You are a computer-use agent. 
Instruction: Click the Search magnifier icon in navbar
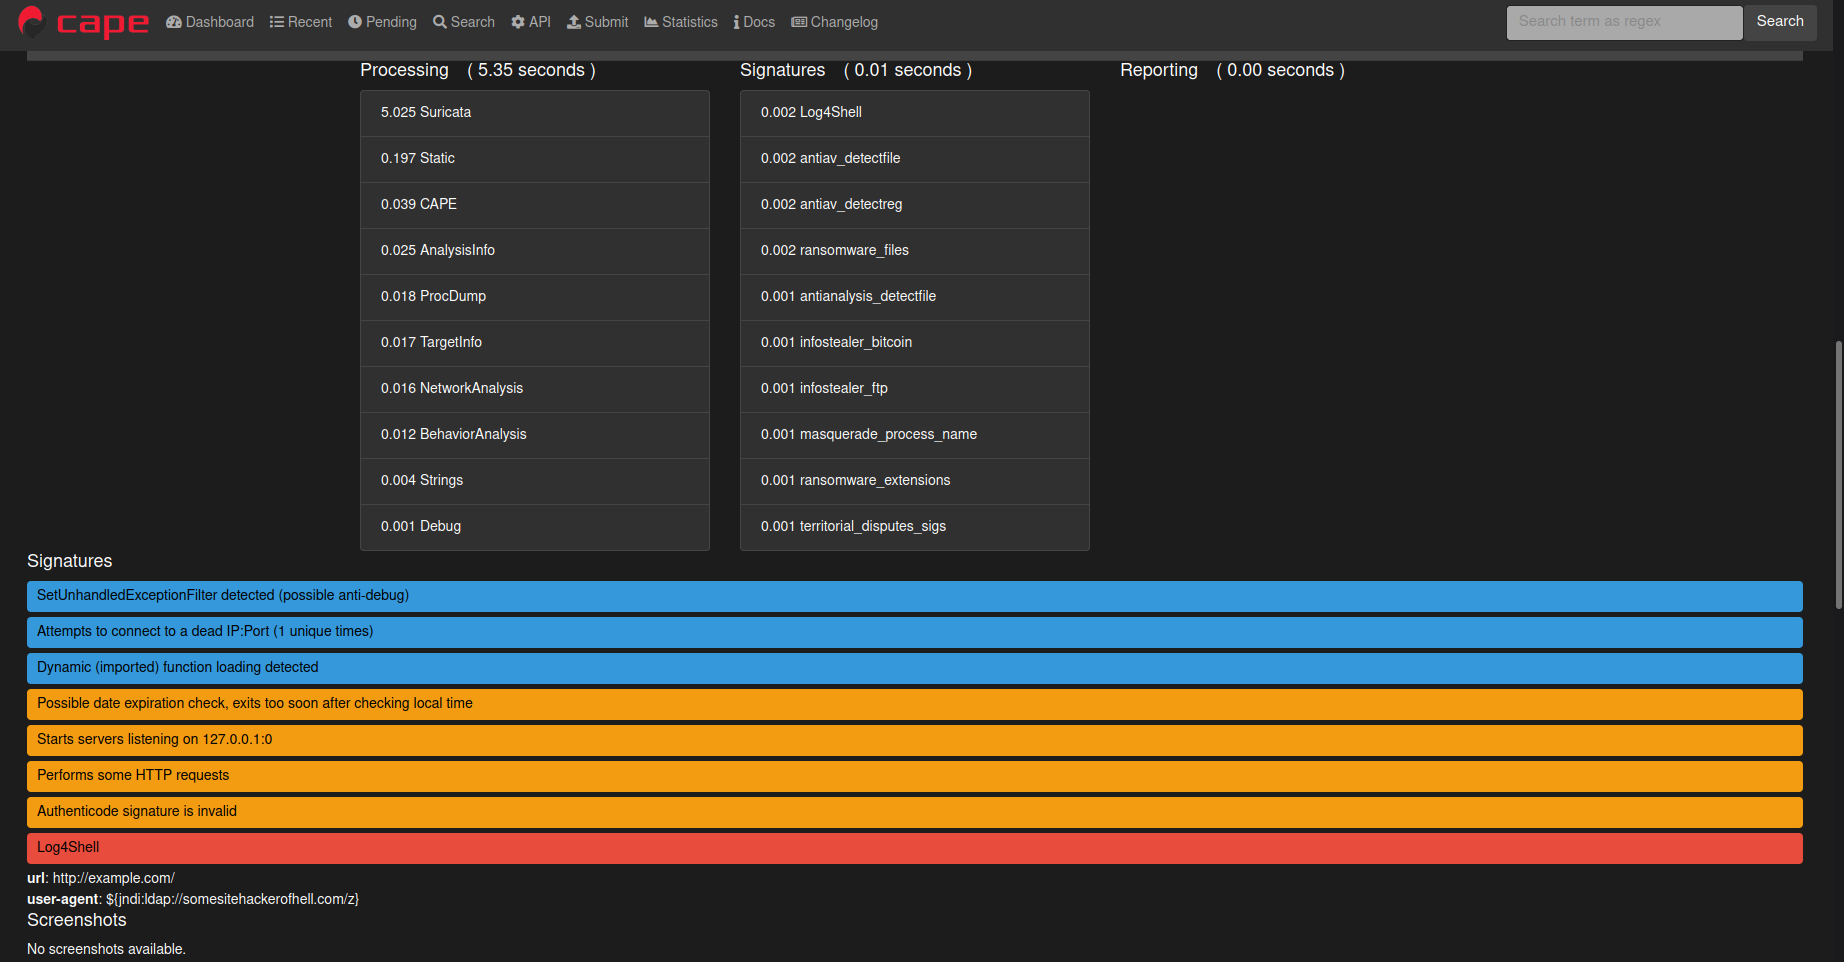[x=440, y=22]
